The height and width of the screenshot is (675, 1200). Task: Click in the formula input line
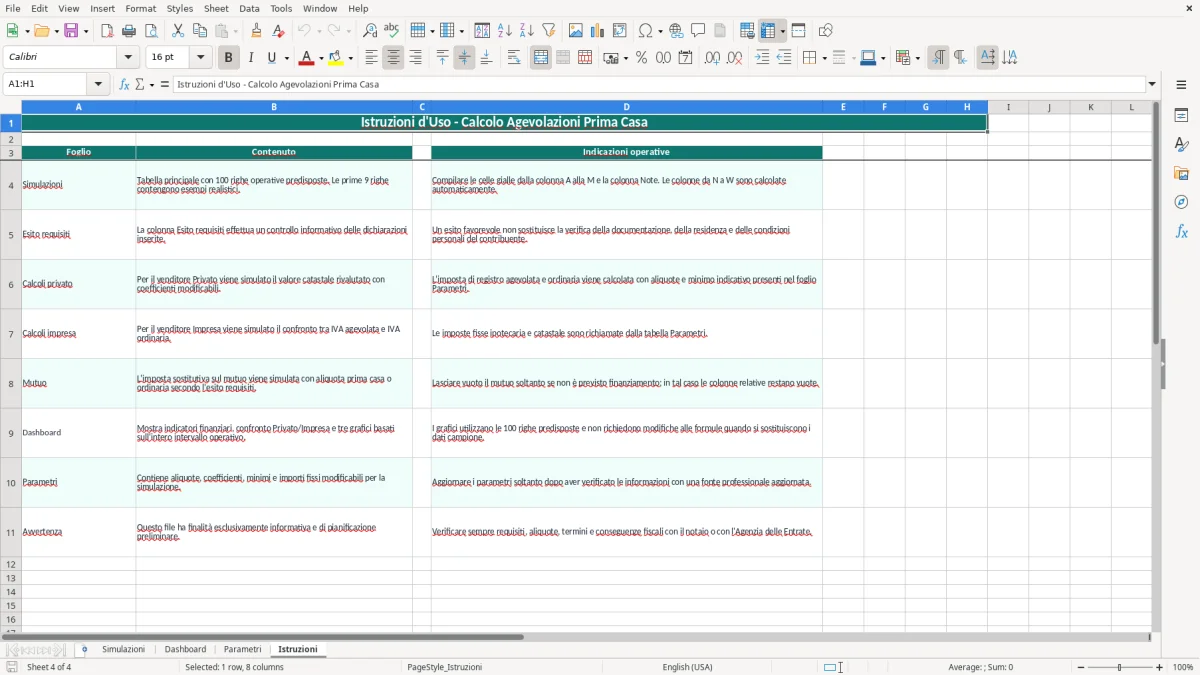pos(658,85)
